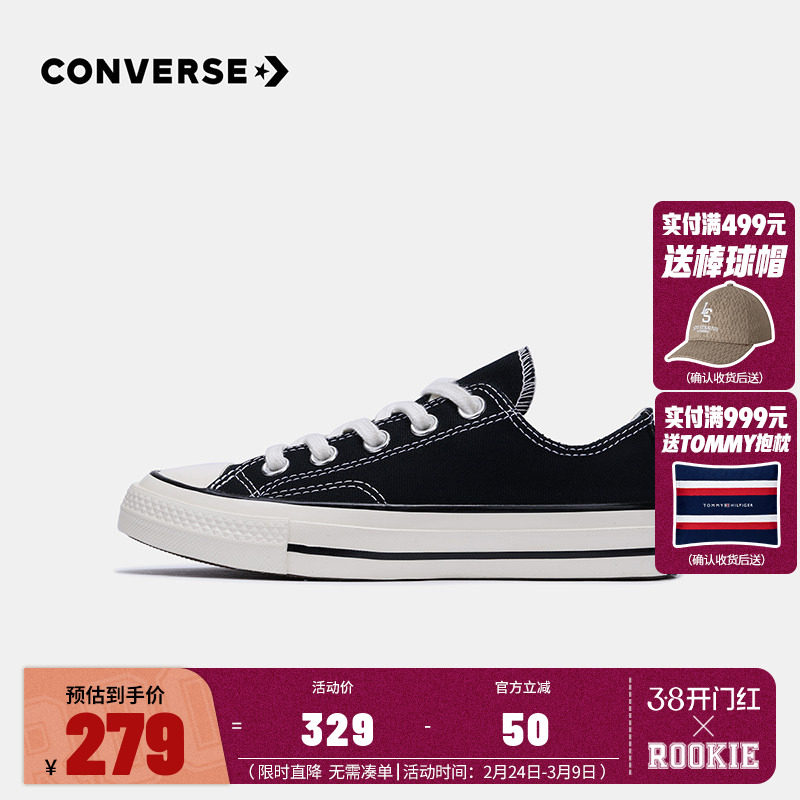Image resolution: width=800 pixels, height=800 pixels.
Task: Open the 实付满999元 送TOMMY抱枕 promo banner
Action: pyautogui.click(x=726, y=483)
